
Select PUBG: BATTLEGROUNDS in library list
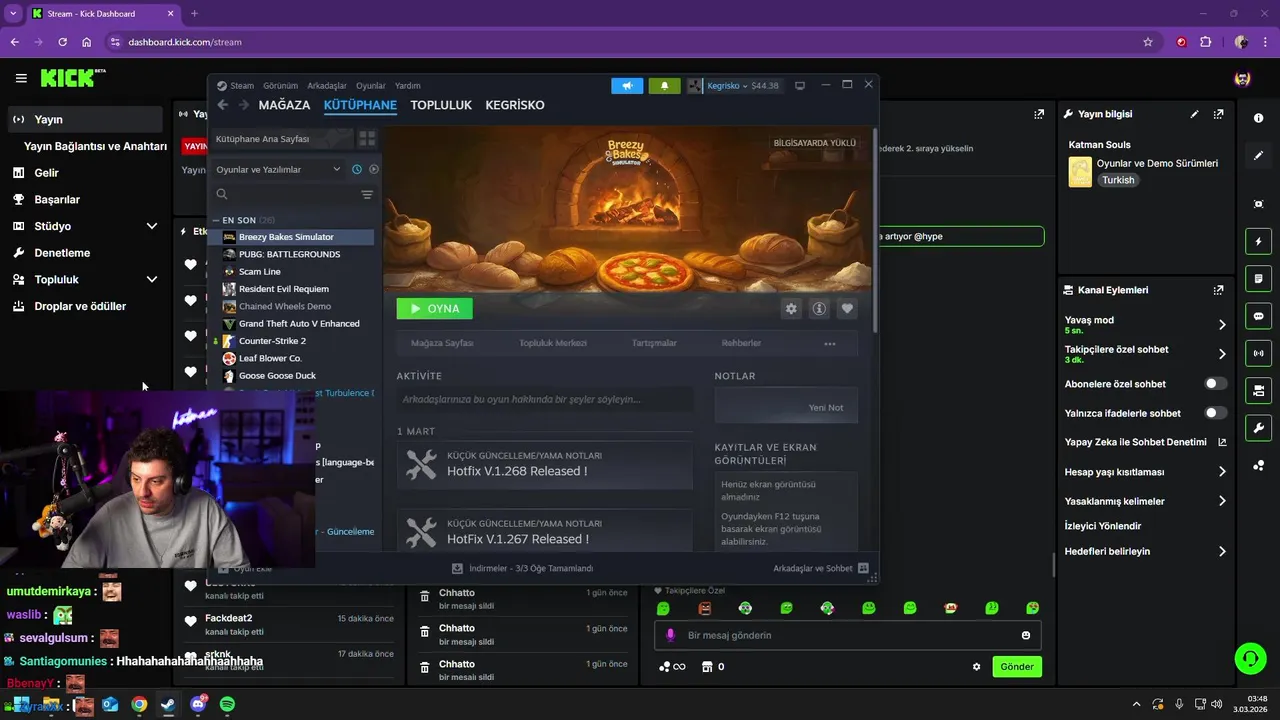tap(290, 254)
